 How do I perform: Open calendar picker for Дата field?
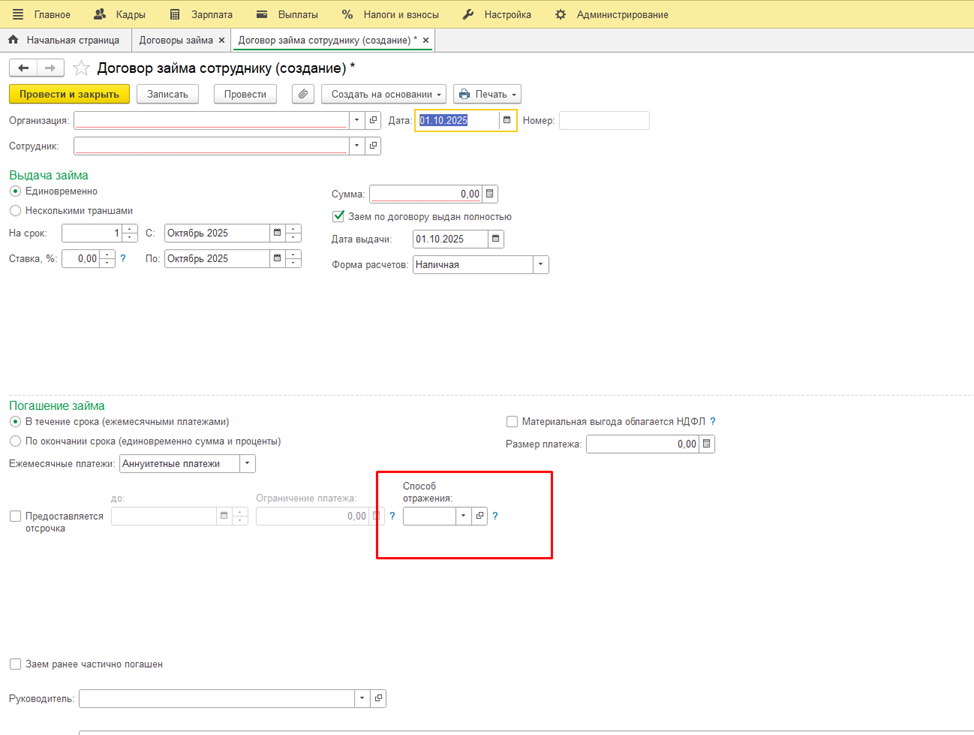(x=507, y=120)
